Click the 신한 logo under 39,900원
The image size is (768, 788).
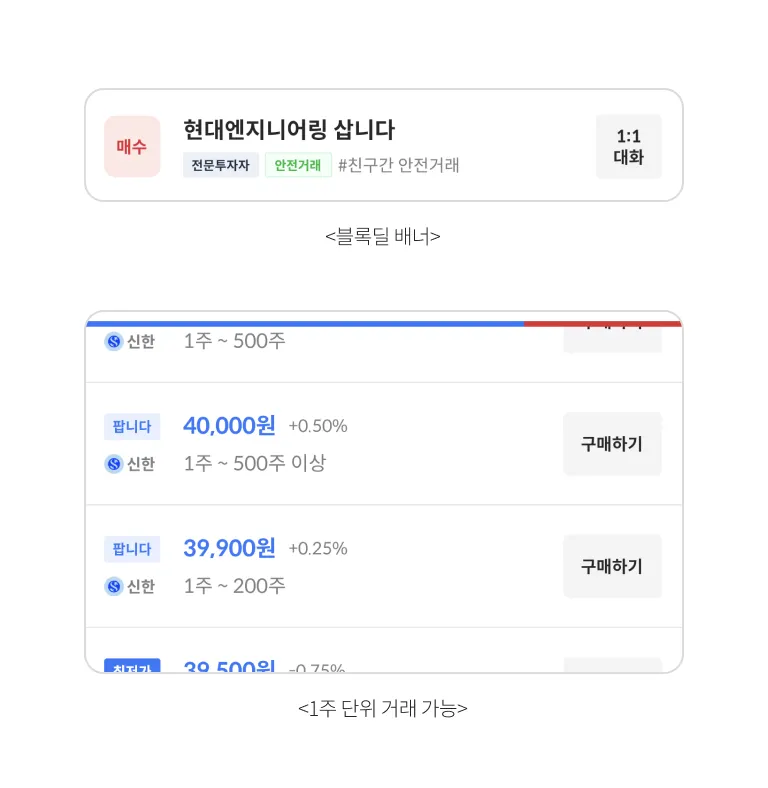[114, 586]
